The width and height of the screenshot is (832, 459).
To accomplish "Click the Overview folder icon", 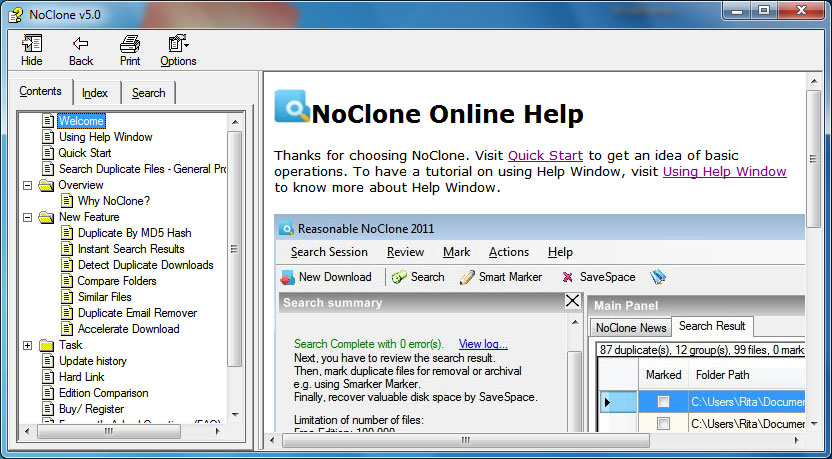I will 47,185.
